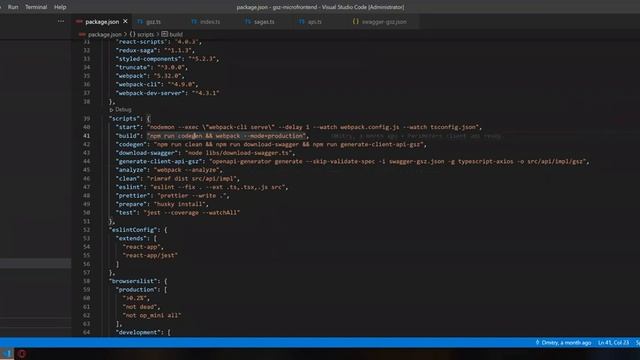
Task: Click the "webpack-dev-server" dependency key
Action: [x=150, y=93]
